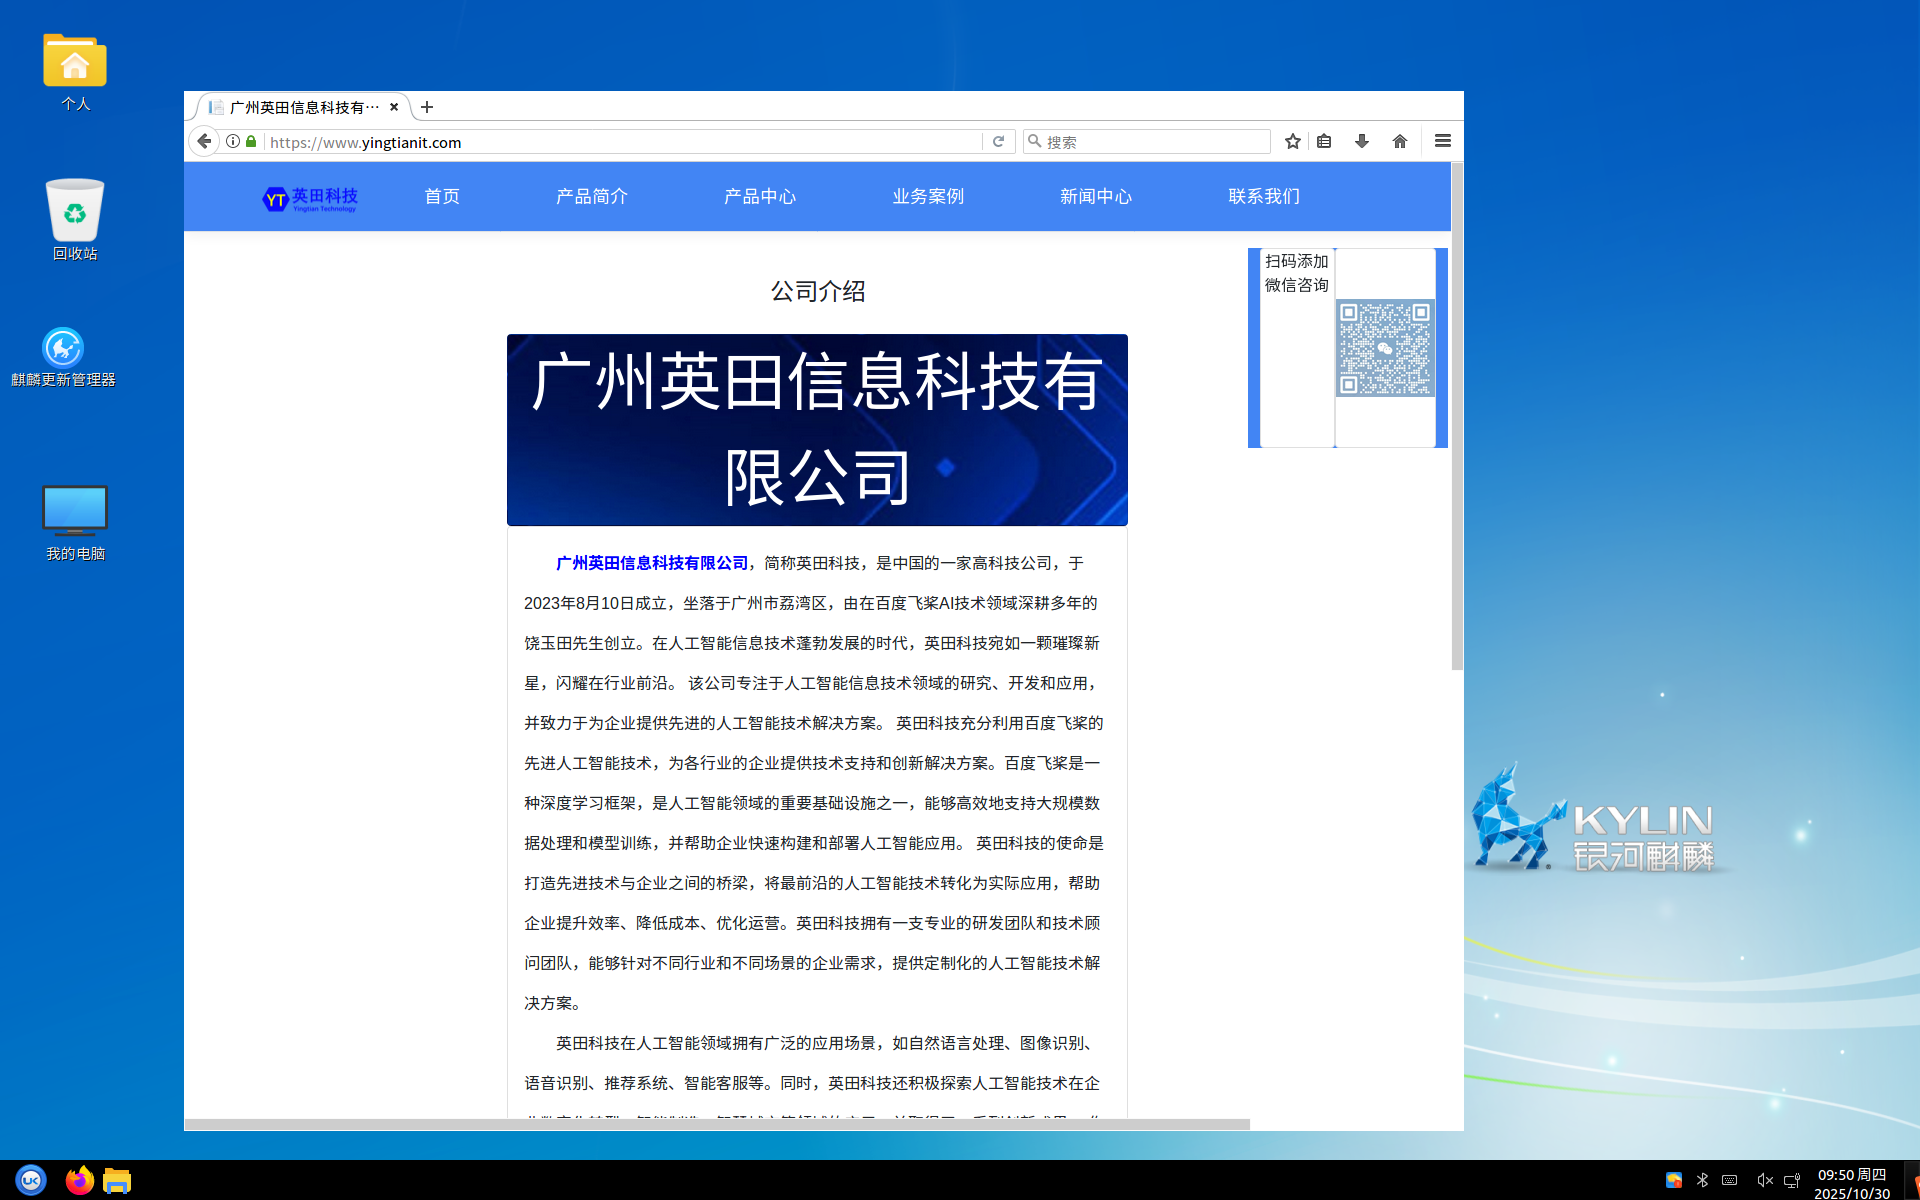Click into the 搜索 search field
This screenshot has height=1200, width=1920.
1150,142
